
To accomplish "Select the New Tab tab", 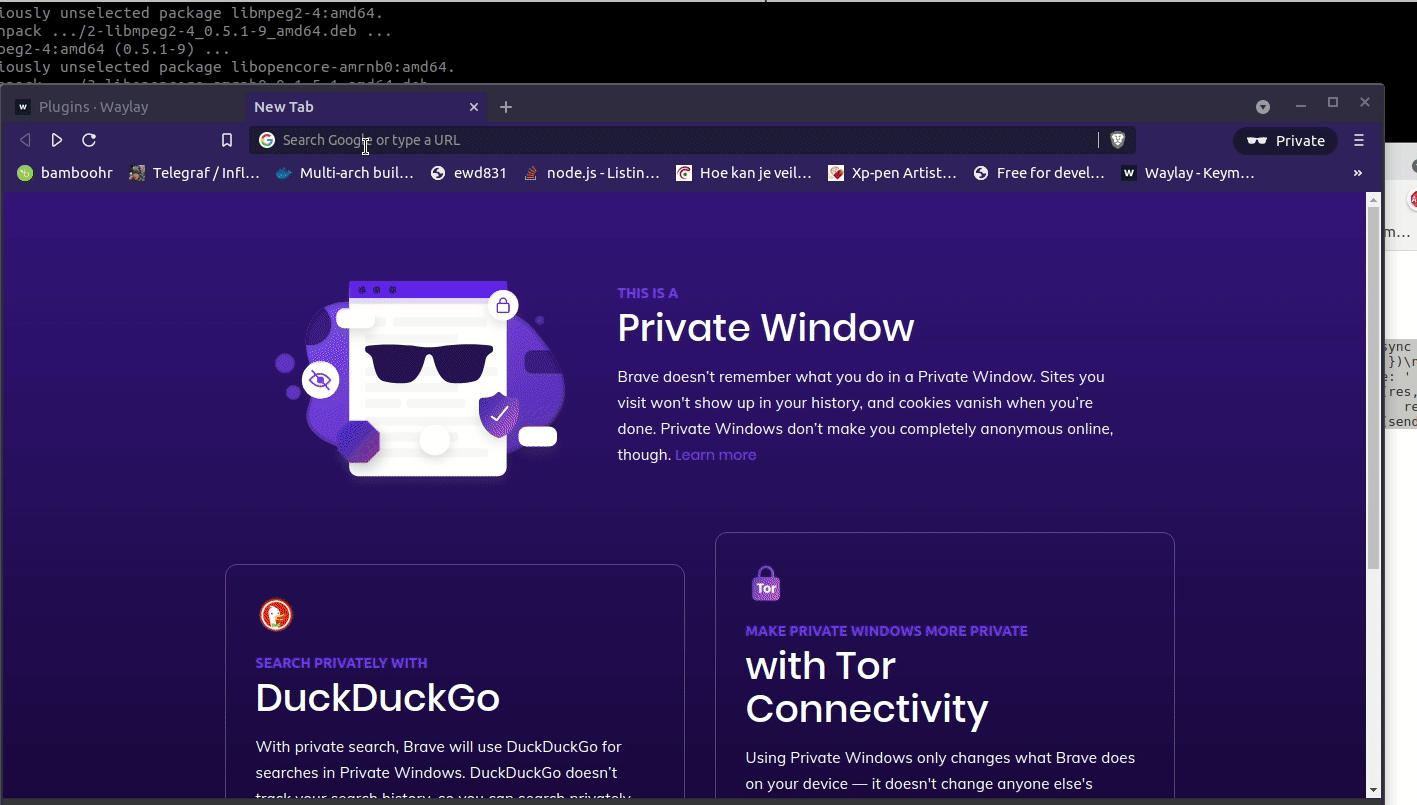I will click(x=366, y=107).
